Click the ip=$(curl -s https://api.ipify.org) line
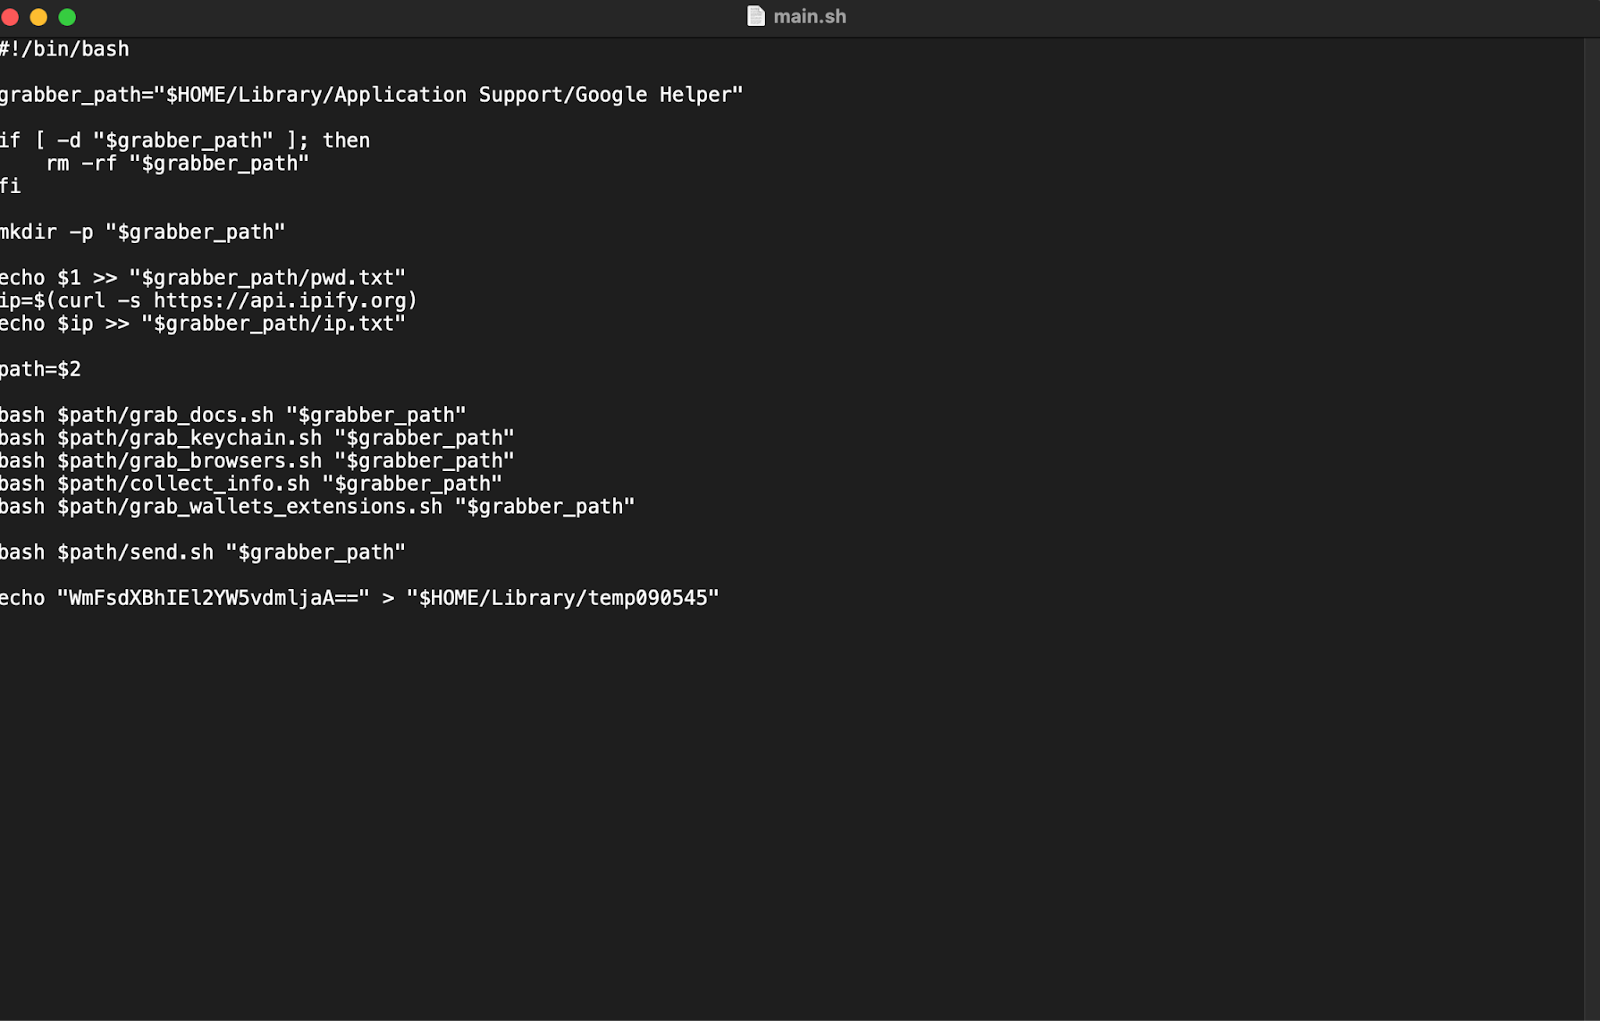 (209, 301)
